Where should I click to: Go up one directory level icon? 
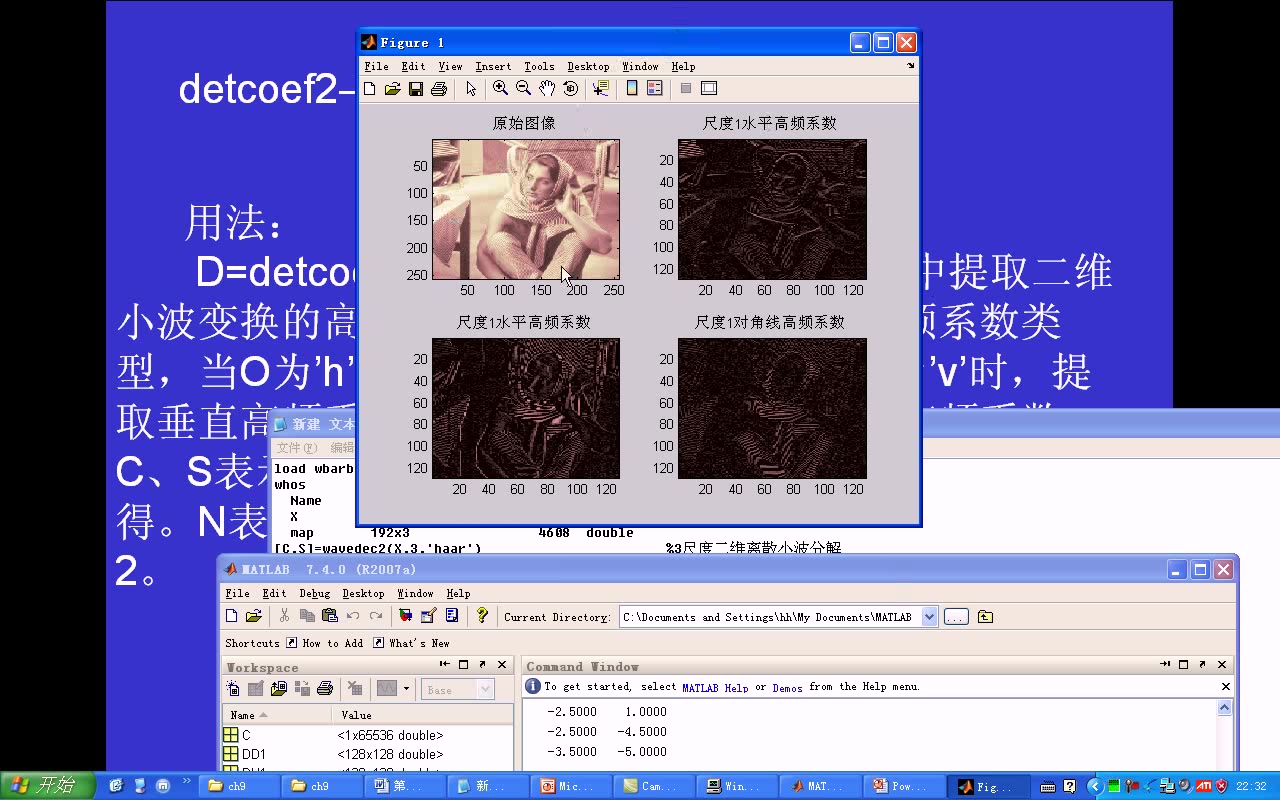click(x=985, y=617)
